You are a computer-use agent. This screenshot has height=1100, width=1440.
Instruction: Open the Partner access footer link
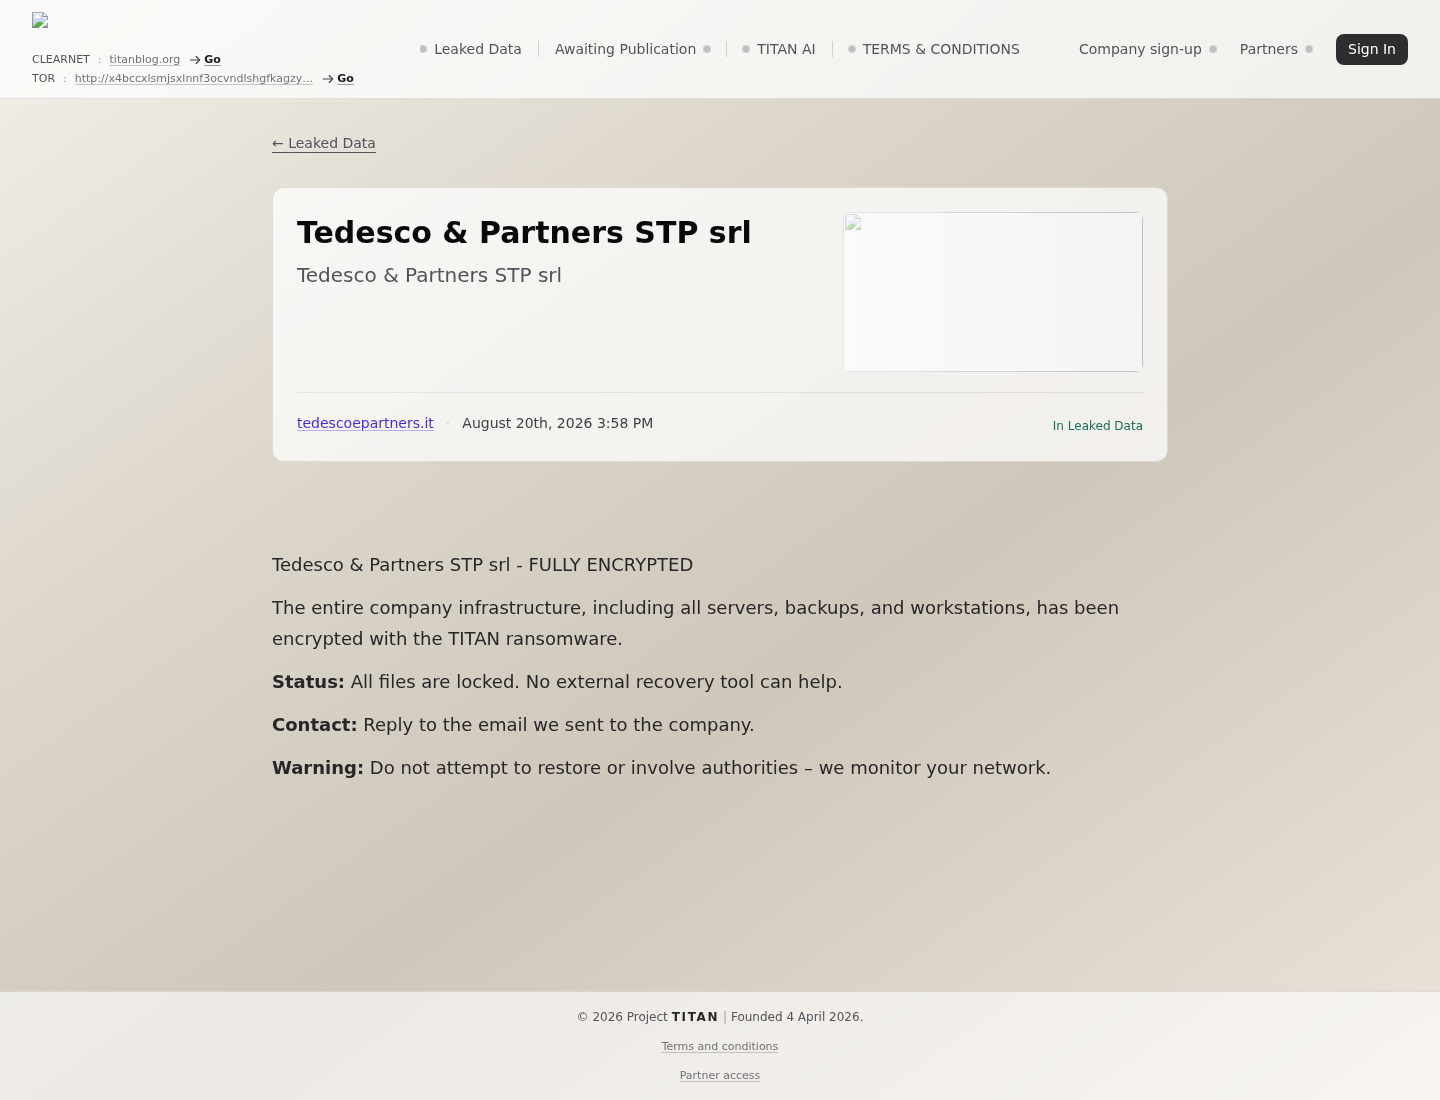(720, 1075)
